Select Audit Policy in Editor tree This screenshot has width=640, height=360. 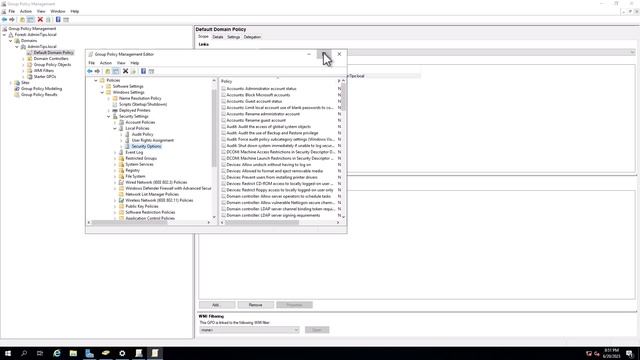point(142,134)
